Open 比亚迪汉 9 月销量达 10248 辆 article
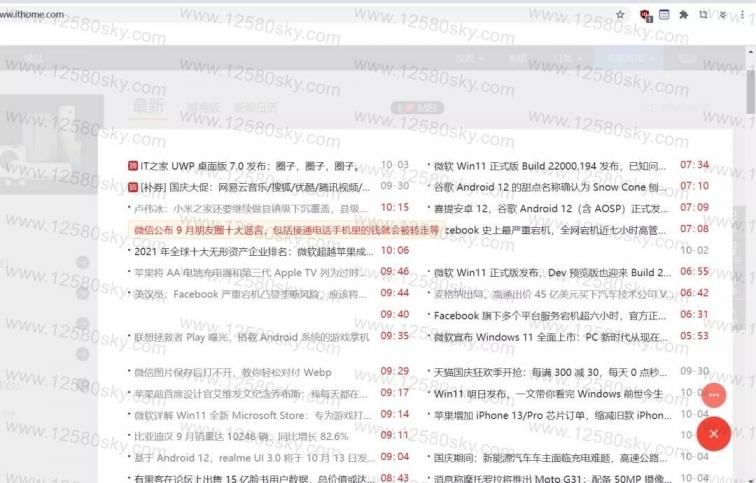Image resolution: width=756 pixels, height=483 pixels. click(241, 436)
